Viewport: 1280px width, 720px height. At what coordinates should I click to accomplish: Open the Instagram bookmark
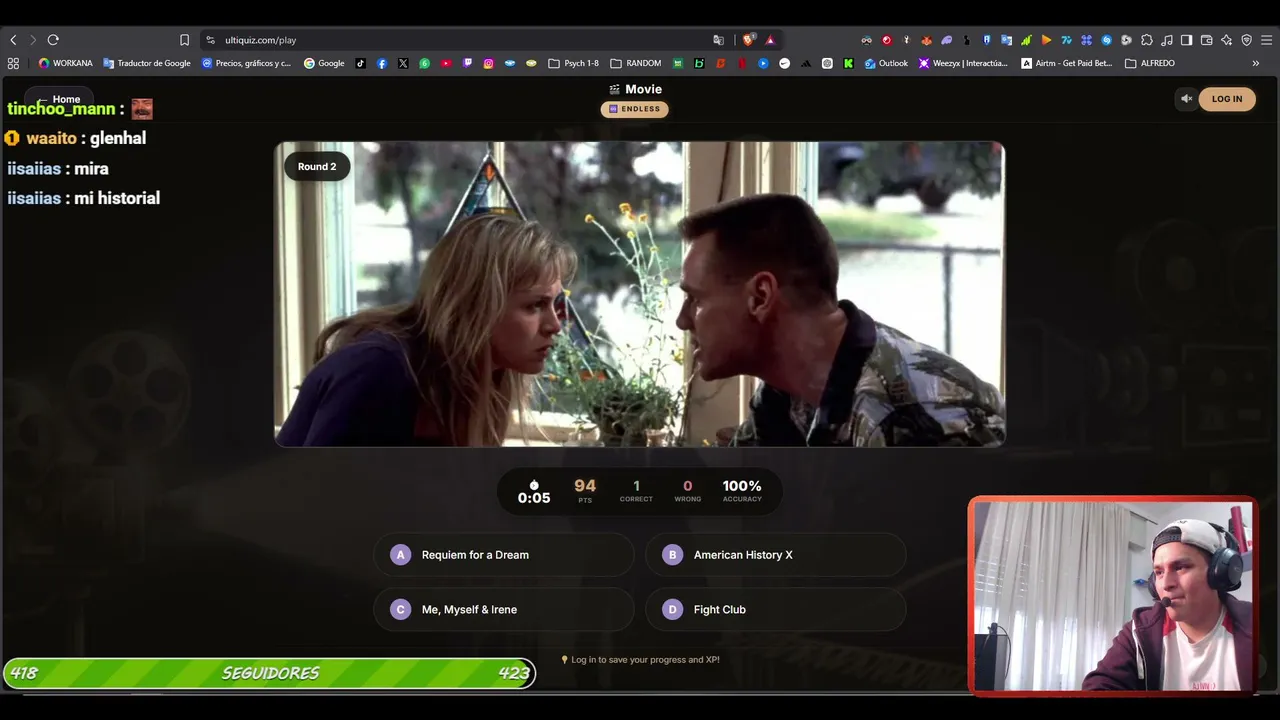pyautogui.click(x=488, y=63)
